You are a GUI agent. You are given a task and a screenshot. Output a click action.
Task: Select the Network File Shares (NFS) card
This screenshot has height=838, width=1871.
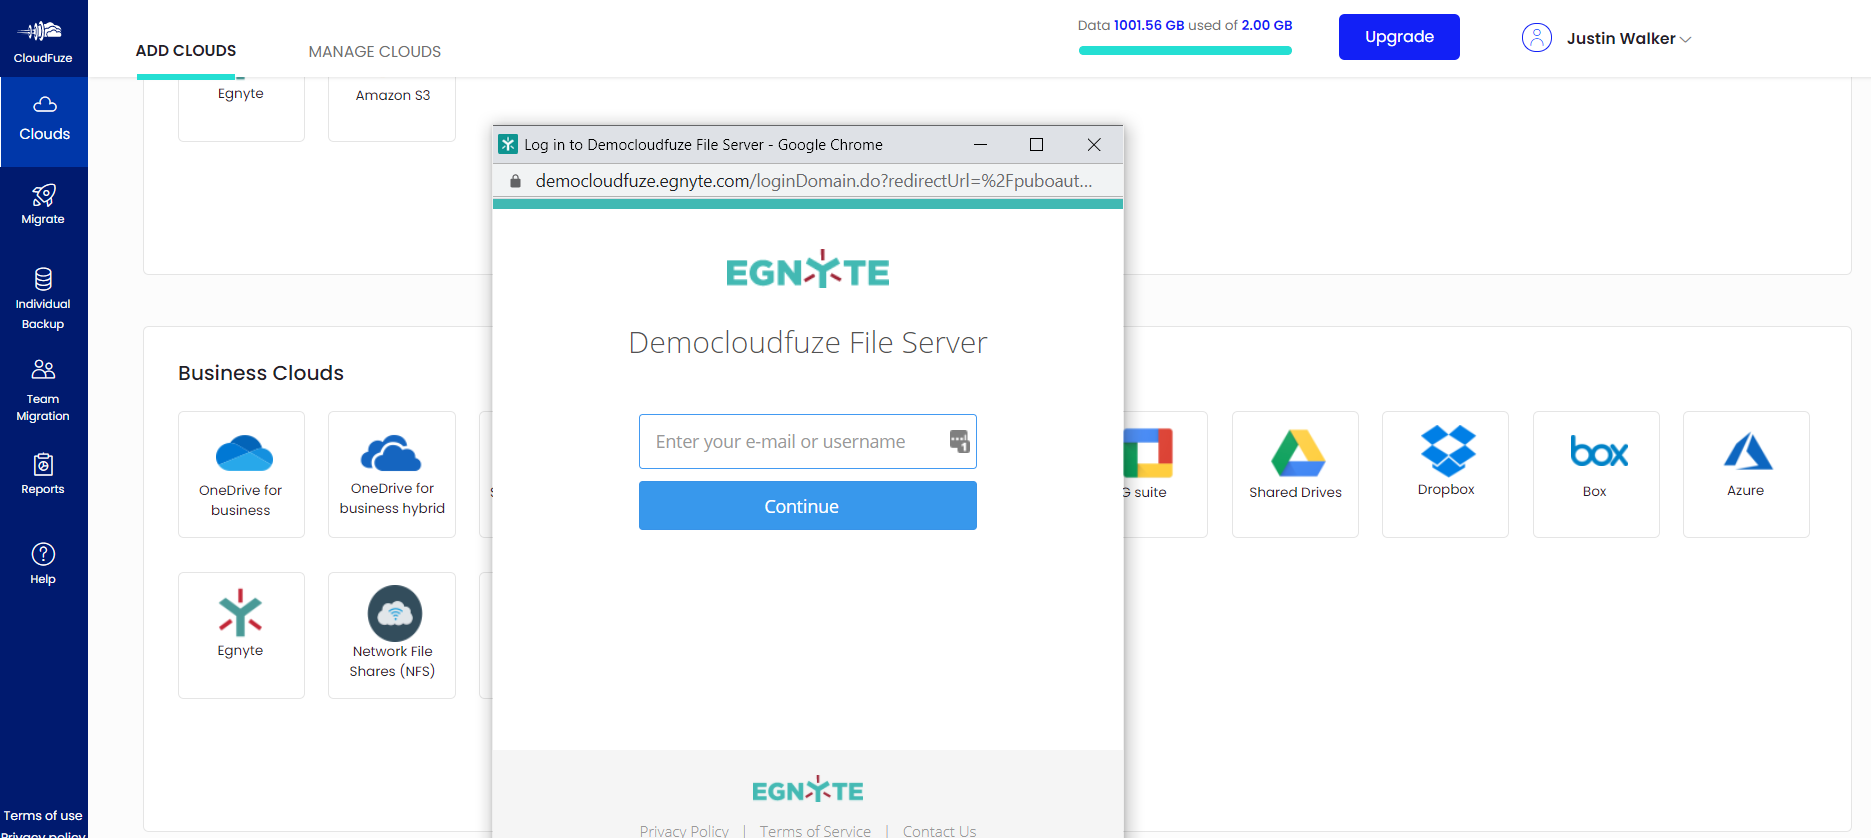(x=392, y=635)
